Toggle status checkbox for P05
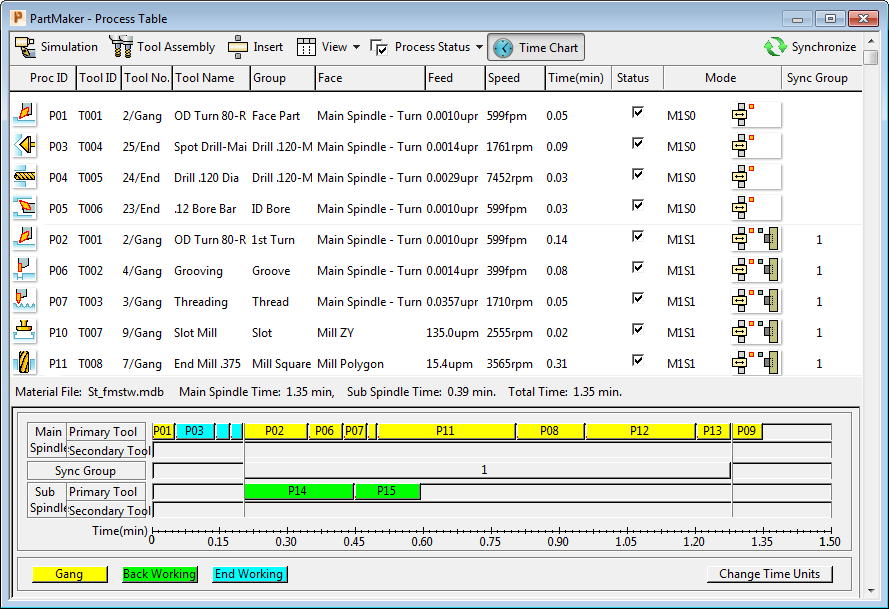Screen dimensions: 889x609 (638, 205)
